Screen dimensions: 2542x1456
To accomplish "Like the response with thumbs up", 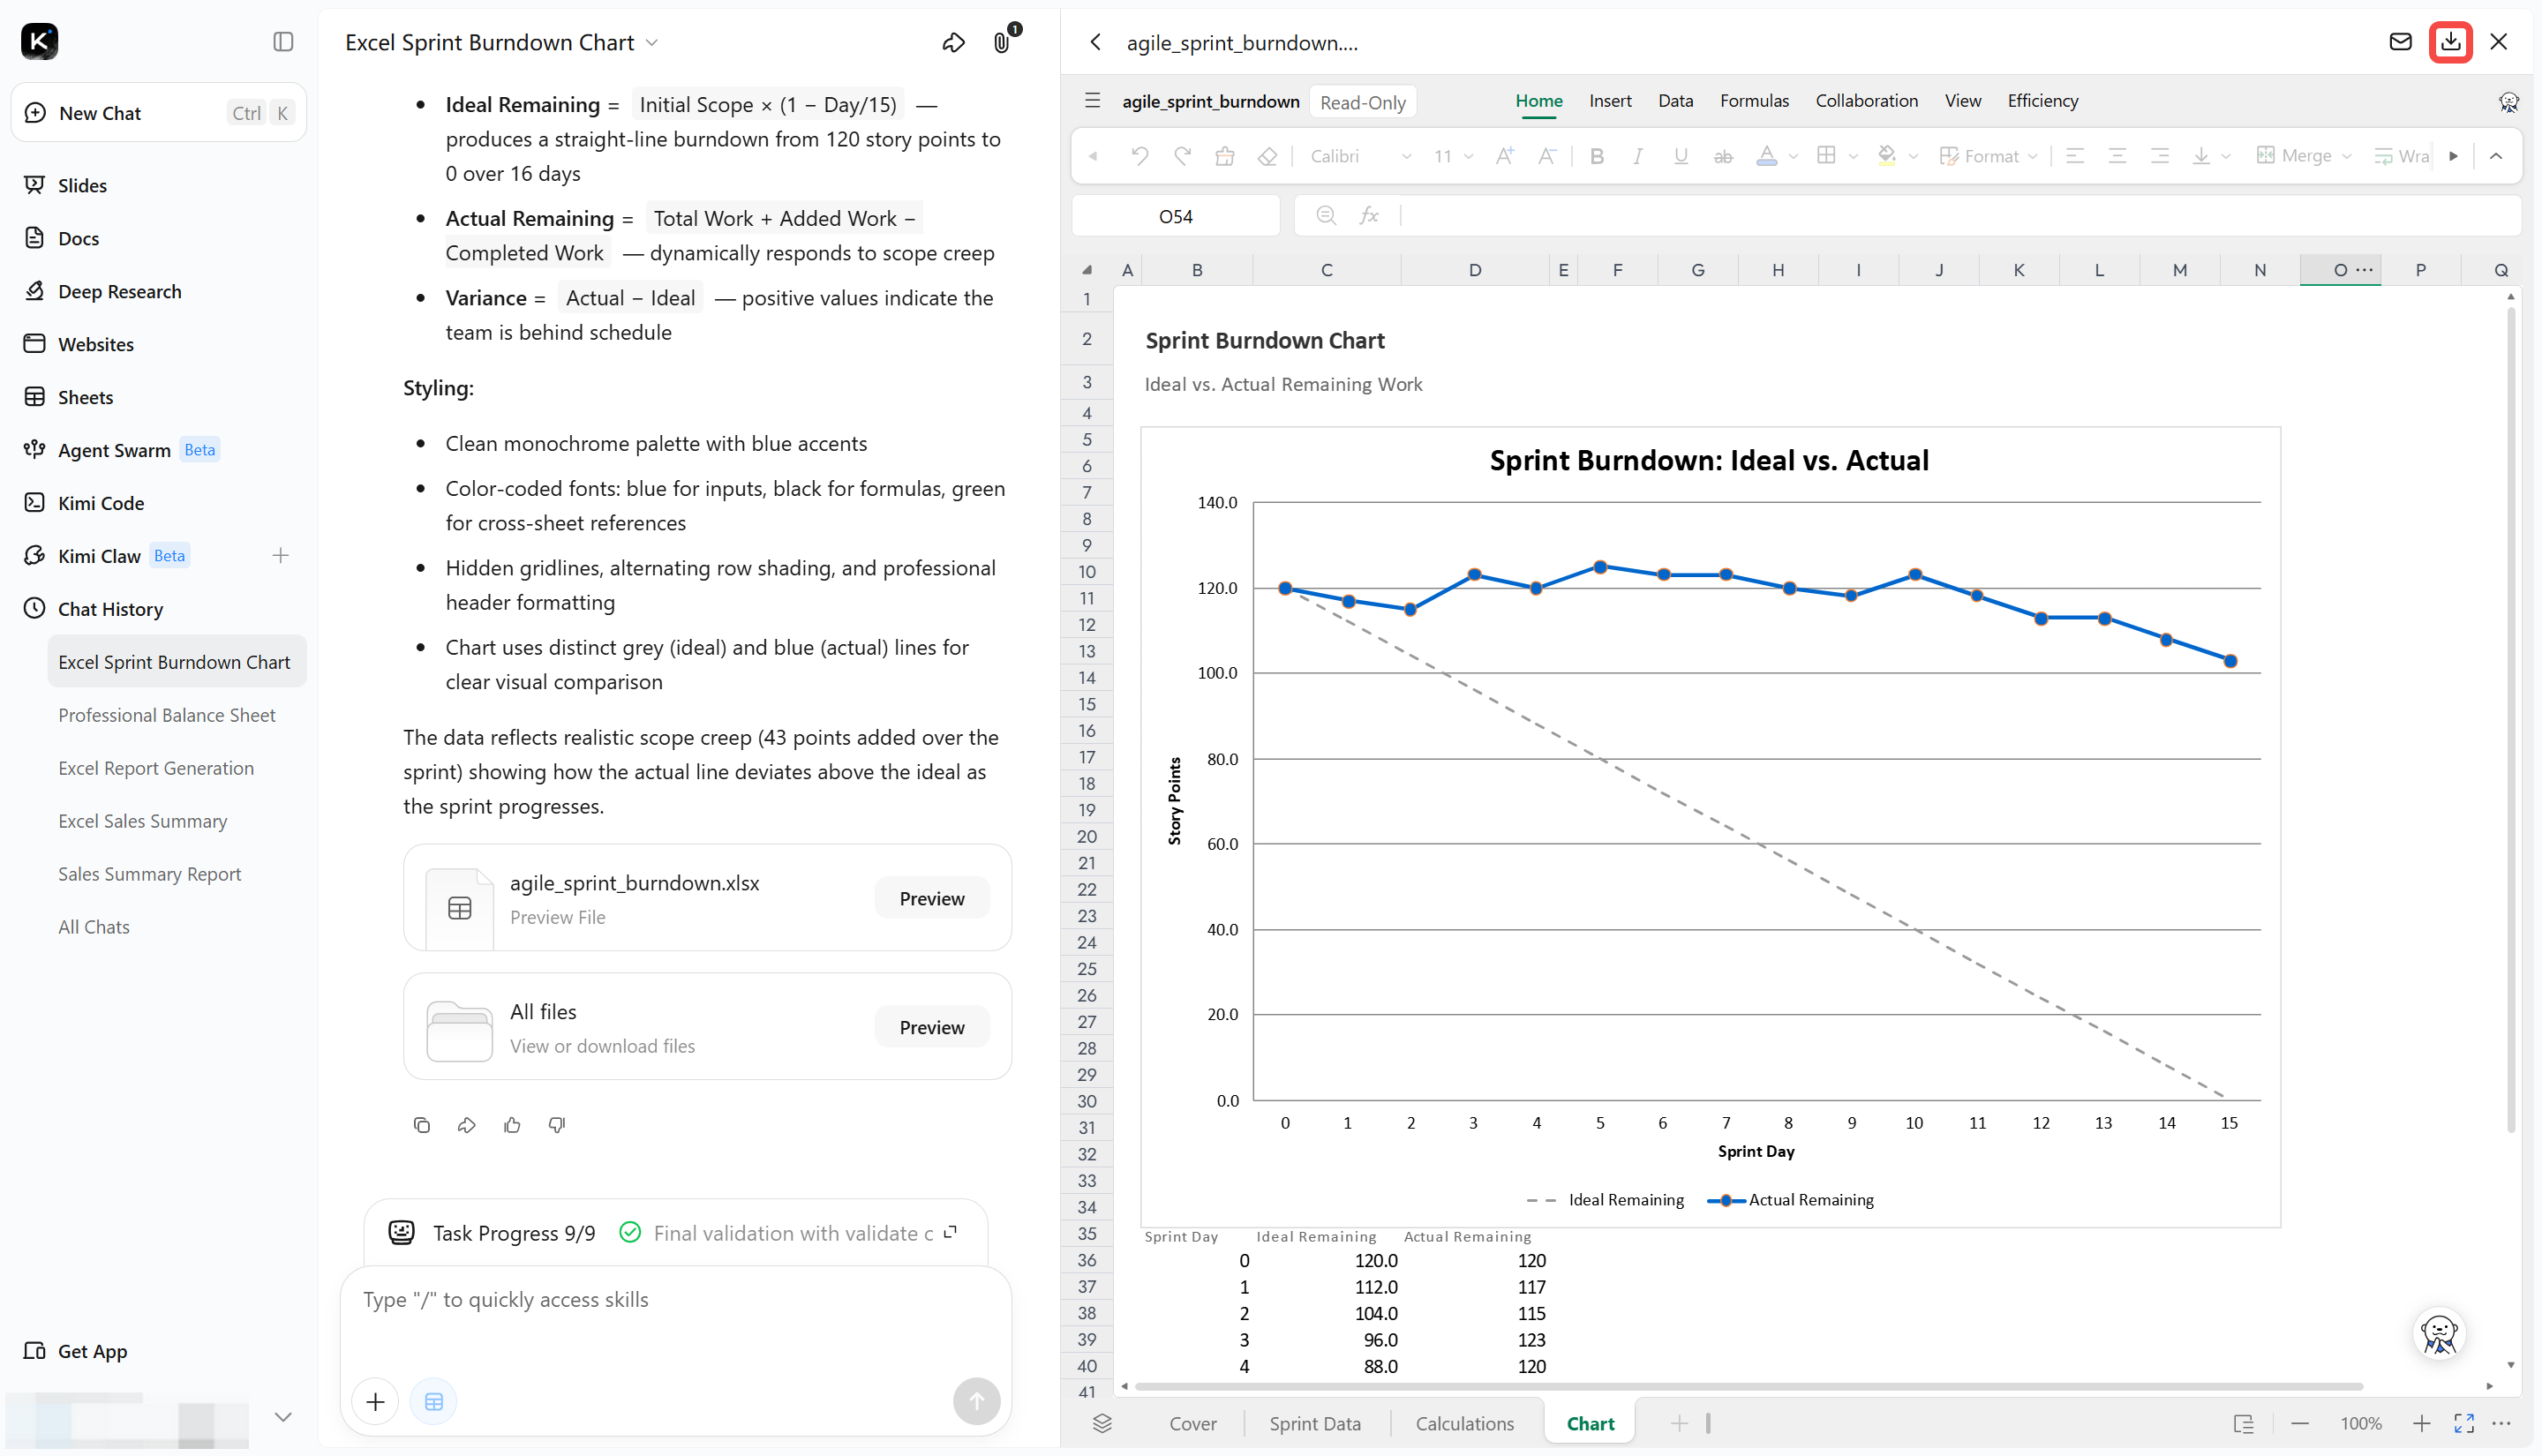I will [x=513, y=1125].
